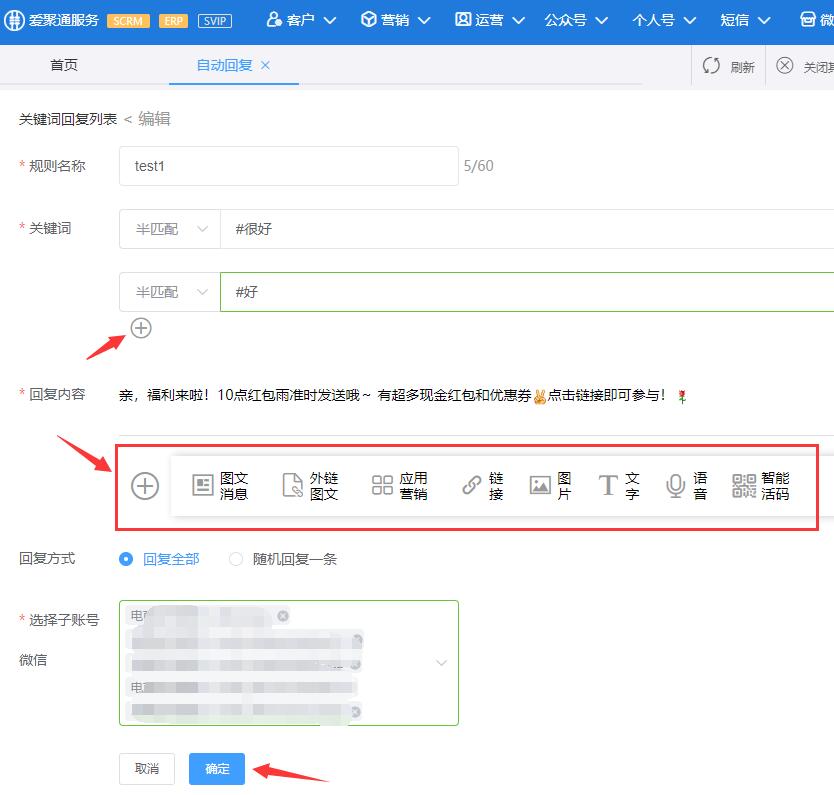This screenshot has height=795, width=834.
Task: Open the first 半匹配 match-type dropdown
Action: click(168, 228)
